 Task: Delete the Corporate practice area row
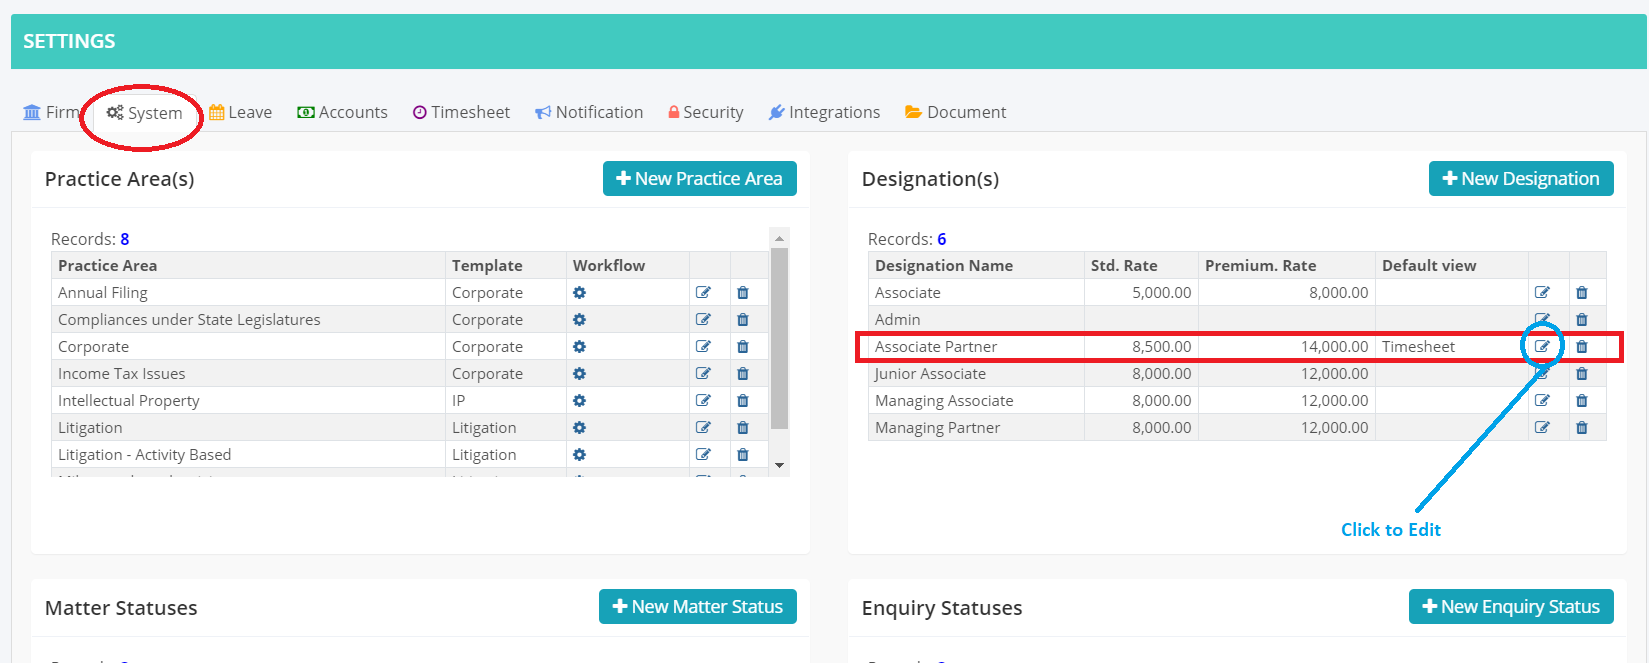tap(742, 347)
